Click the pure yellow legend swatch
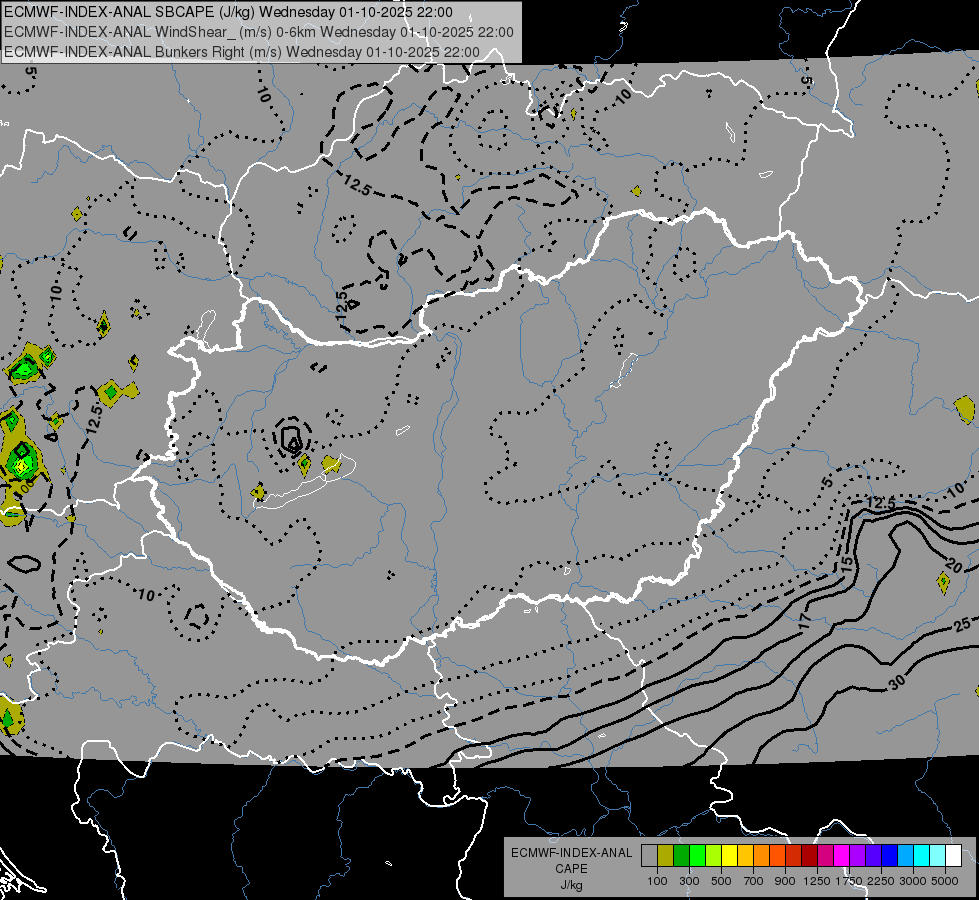 [729, 856]
